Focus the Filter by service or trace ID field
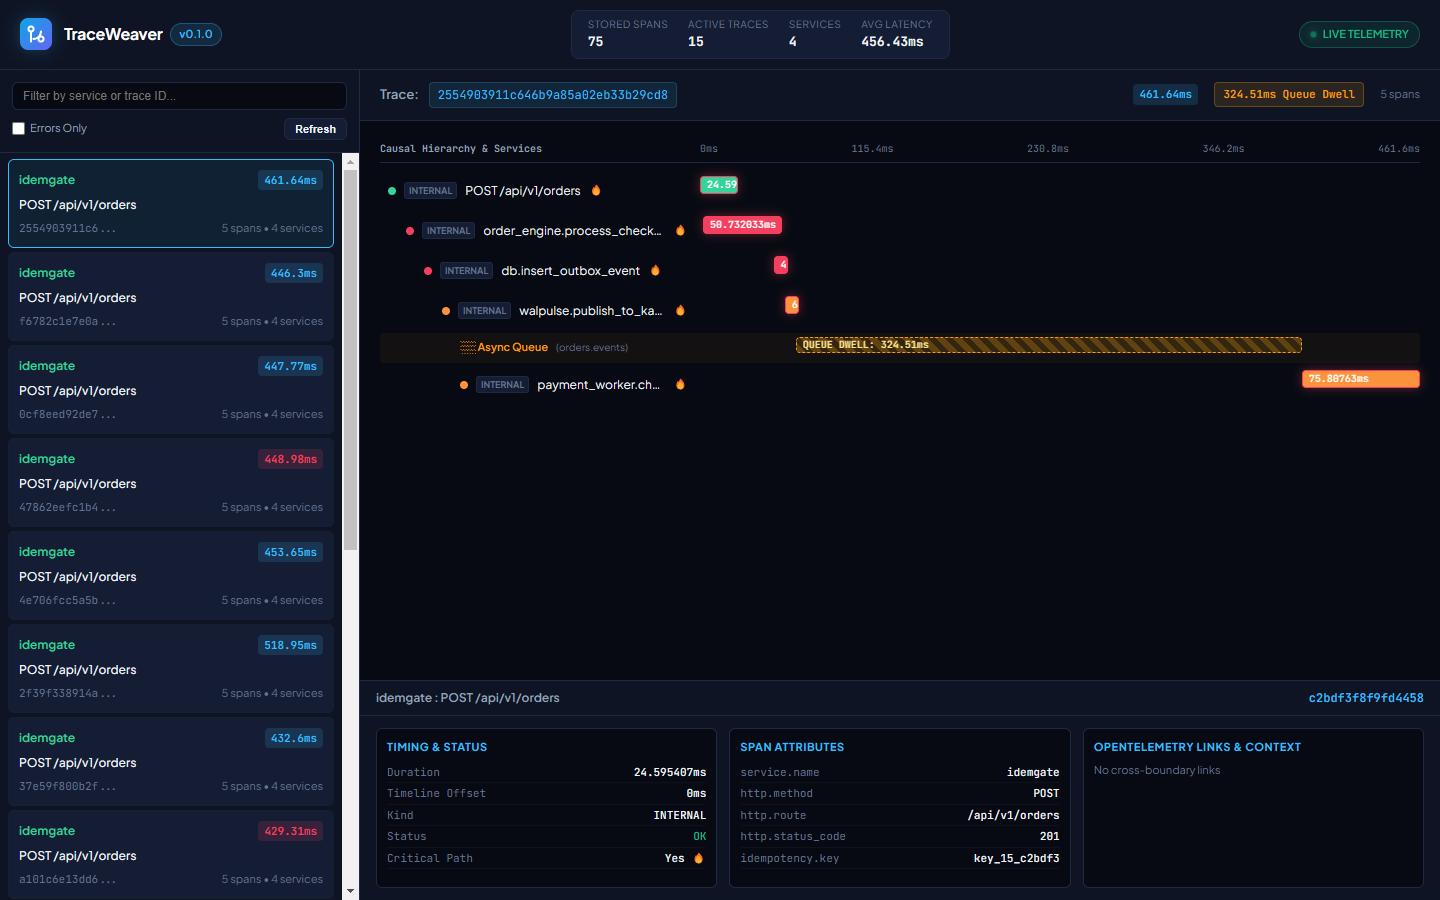This screenshot has width=1440, height=900. [179, 96]
